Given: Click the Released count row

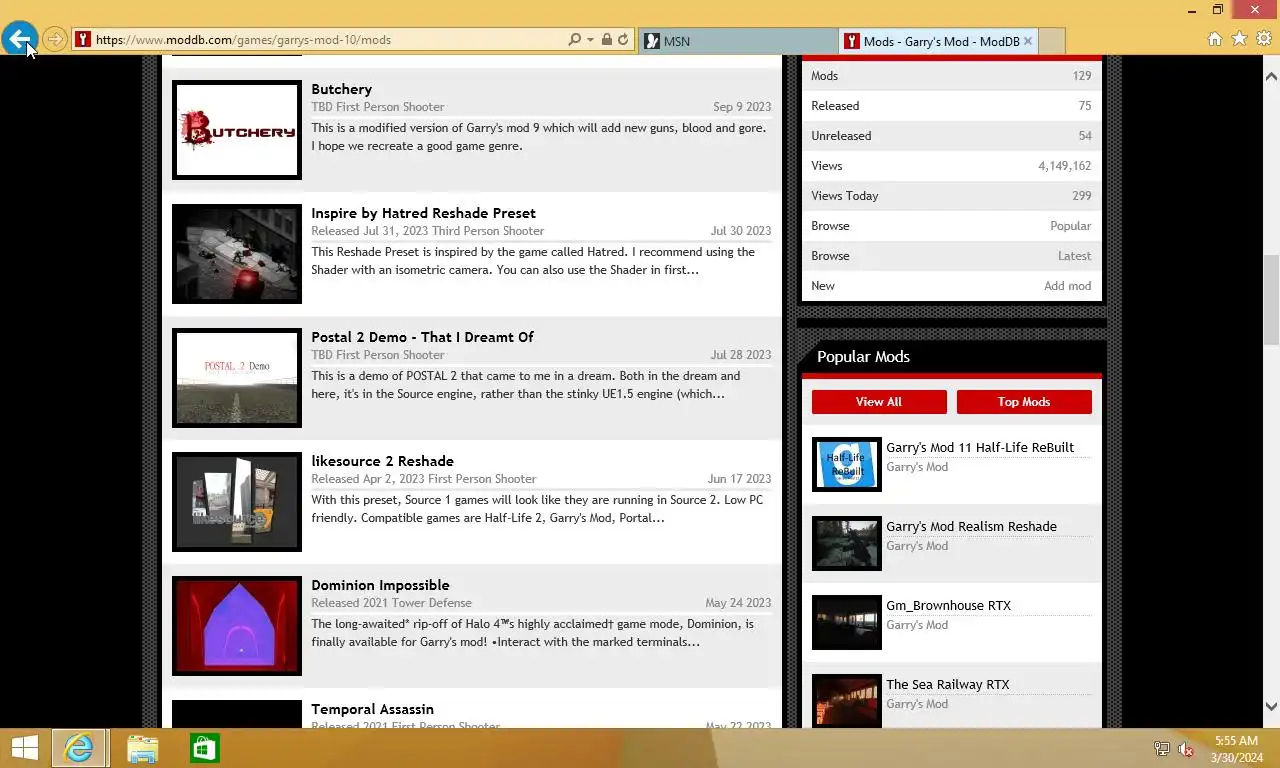Looking at the screenshot, I should point(951,106).
